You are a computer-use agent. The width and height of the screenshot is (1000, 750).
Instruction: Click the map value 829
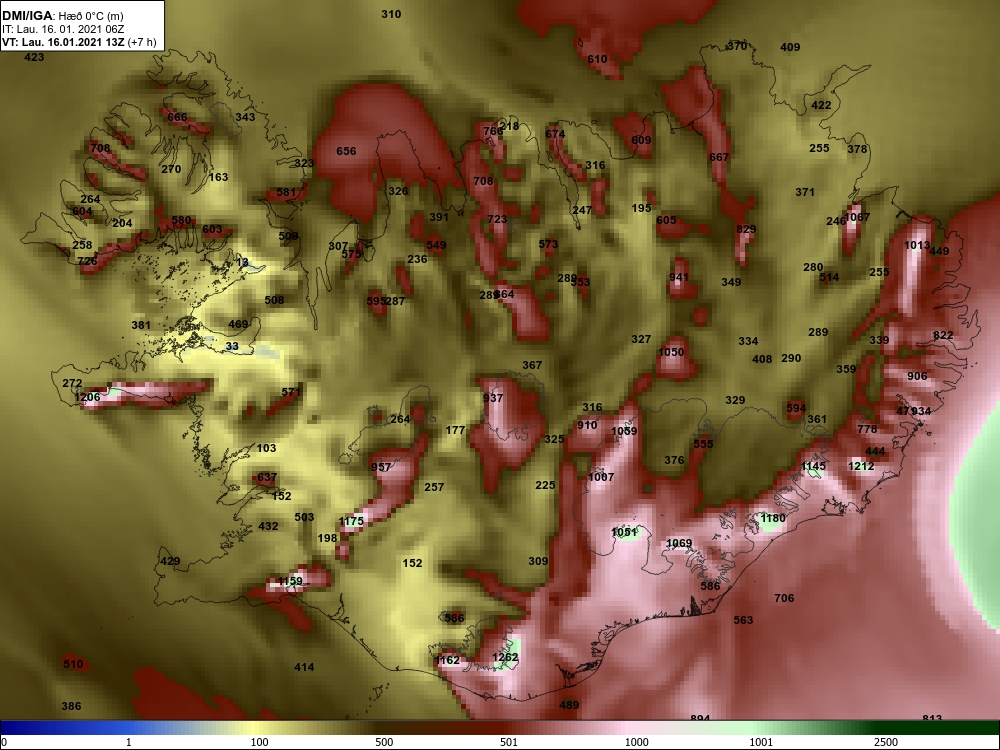746,230
